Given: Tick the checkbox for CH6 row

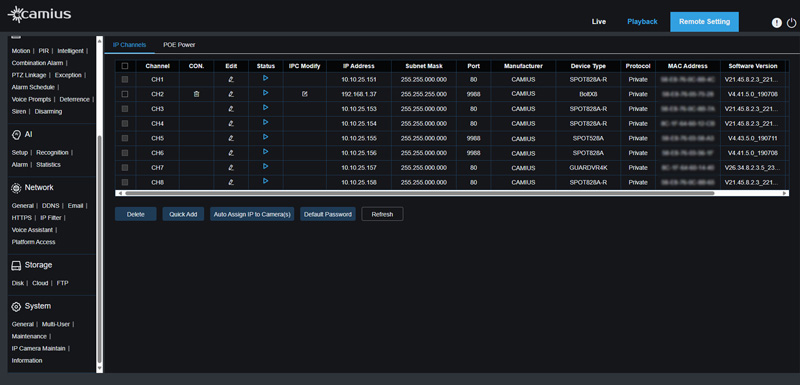Looking at the screenshot, I should pyautogui.click(x=125, y=153).
